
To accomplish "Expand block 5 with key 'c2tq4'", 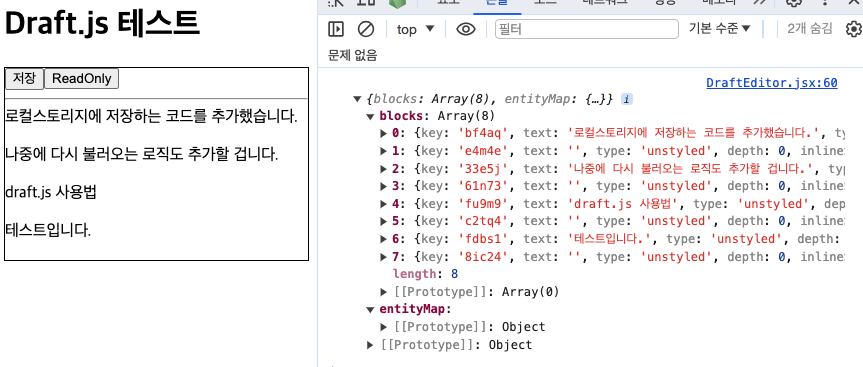I will click(x=384, y=221).
